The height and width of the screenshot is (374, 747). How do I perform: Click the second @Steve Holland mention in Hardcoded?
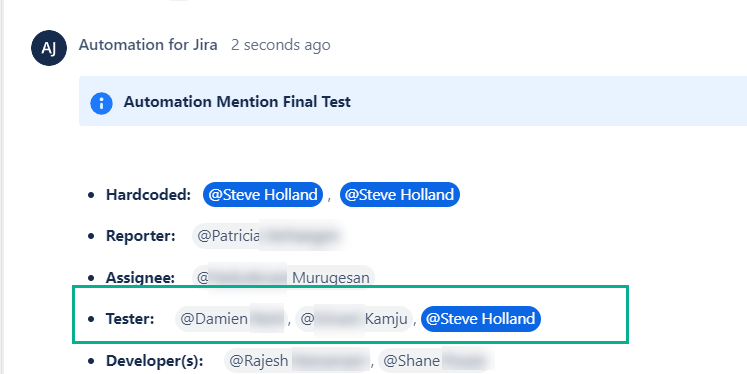(399, 194)
